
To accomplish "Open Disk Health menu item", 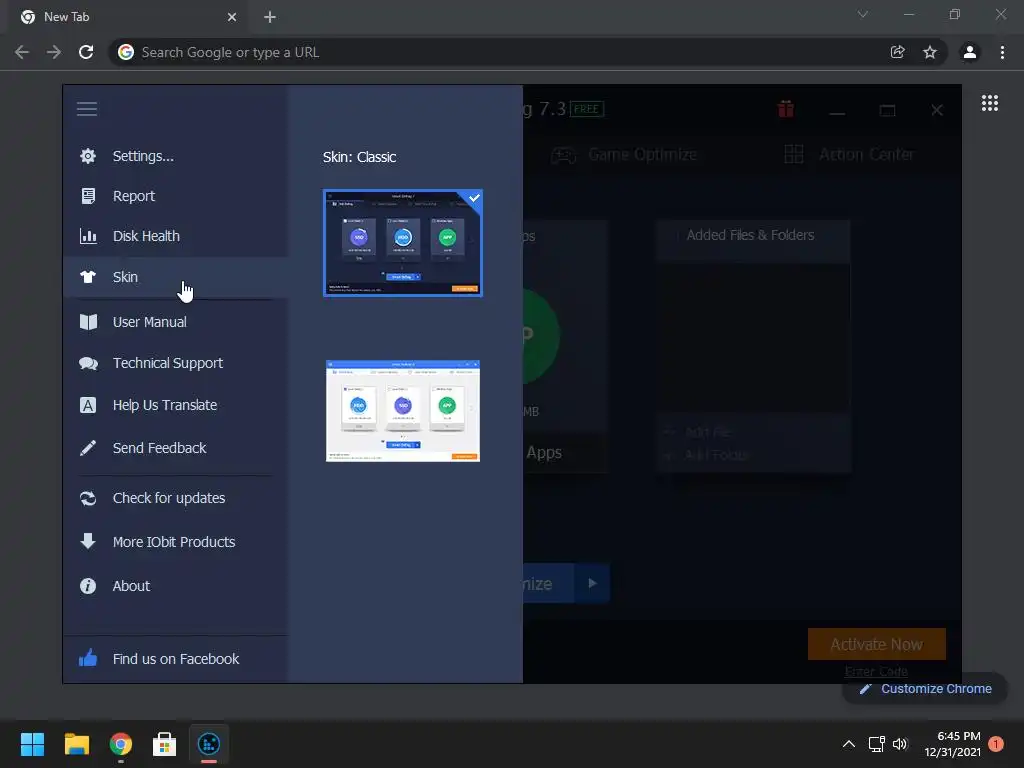I will (x=146, y=236).
